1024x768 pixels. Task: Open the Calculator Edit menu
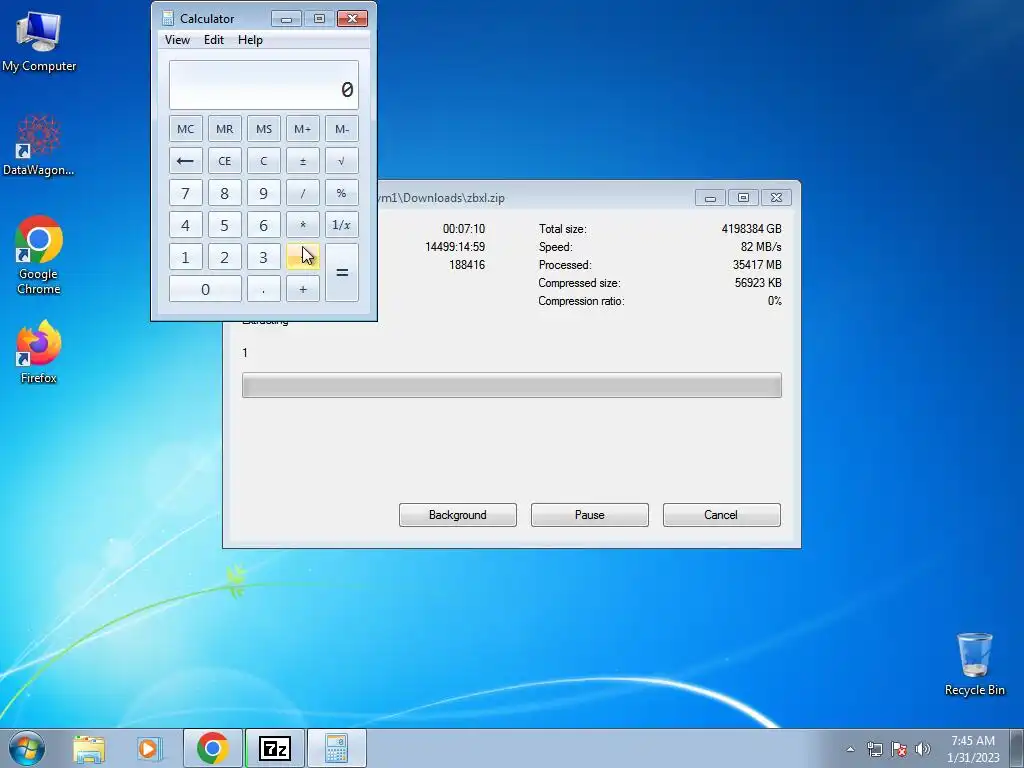(214, 40)
